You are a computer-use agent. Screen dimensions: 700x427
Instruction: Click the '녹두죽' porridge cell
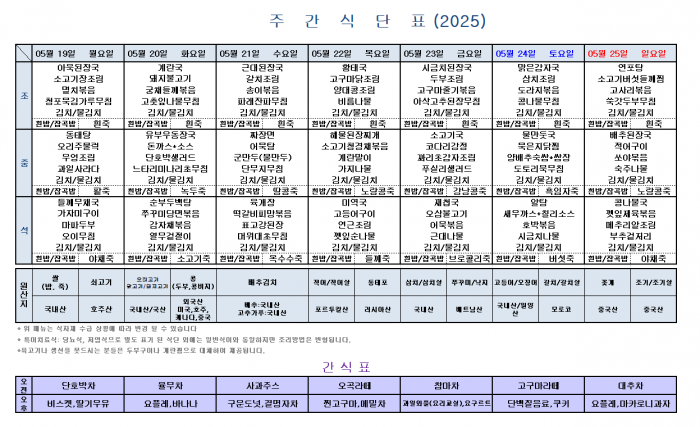pos(193,191)
